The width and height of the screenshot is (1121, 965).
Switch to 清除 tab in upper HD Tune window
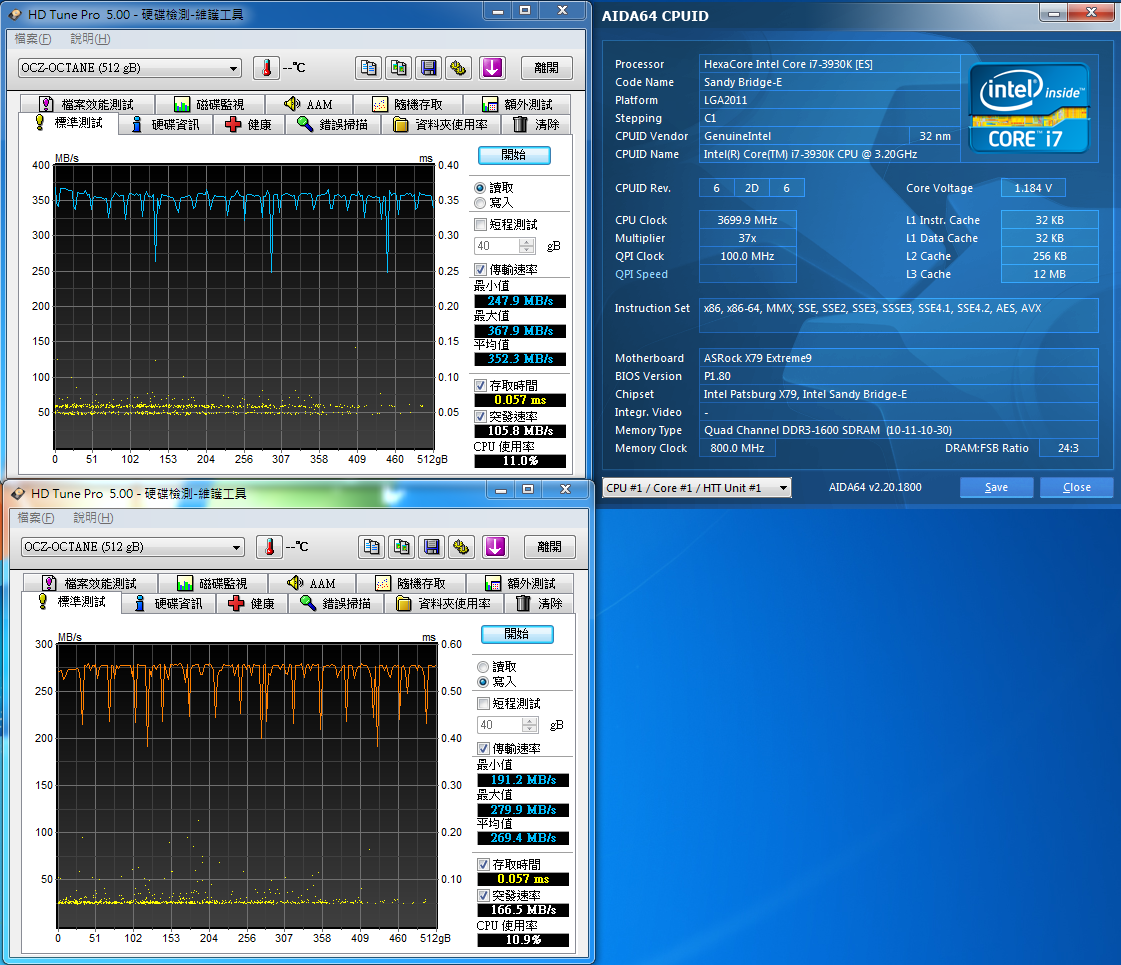[x=537, y=124]
